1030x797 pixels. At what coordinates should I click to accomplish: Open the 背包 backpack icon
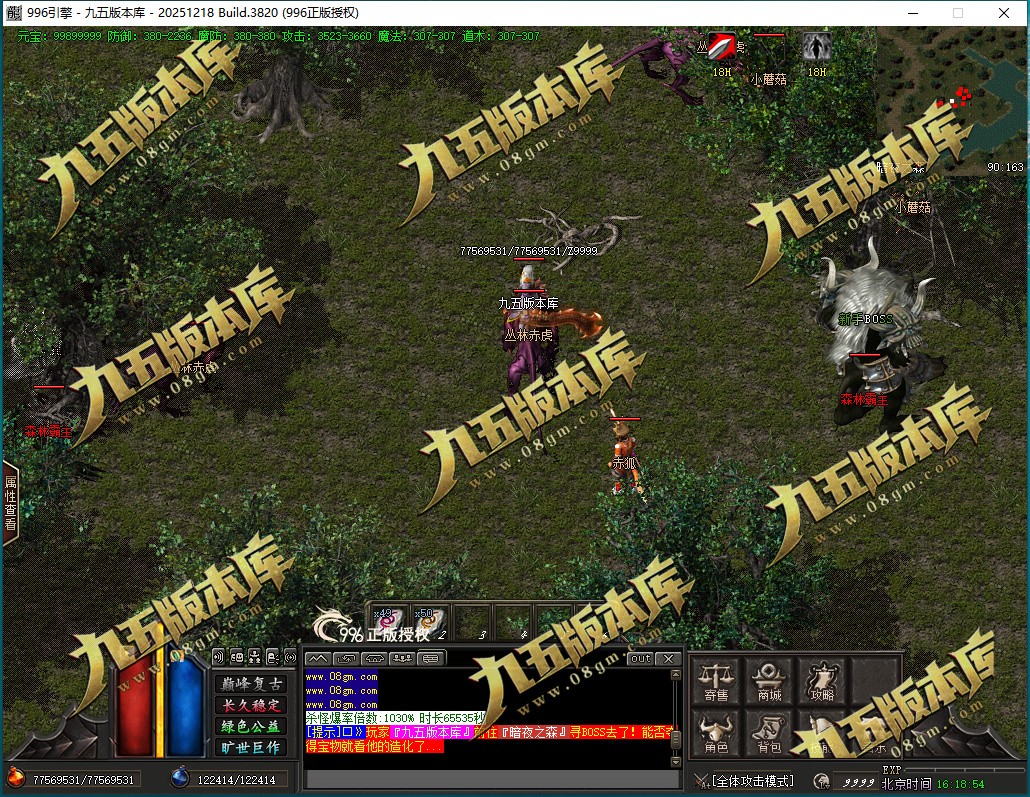point(769,733)
